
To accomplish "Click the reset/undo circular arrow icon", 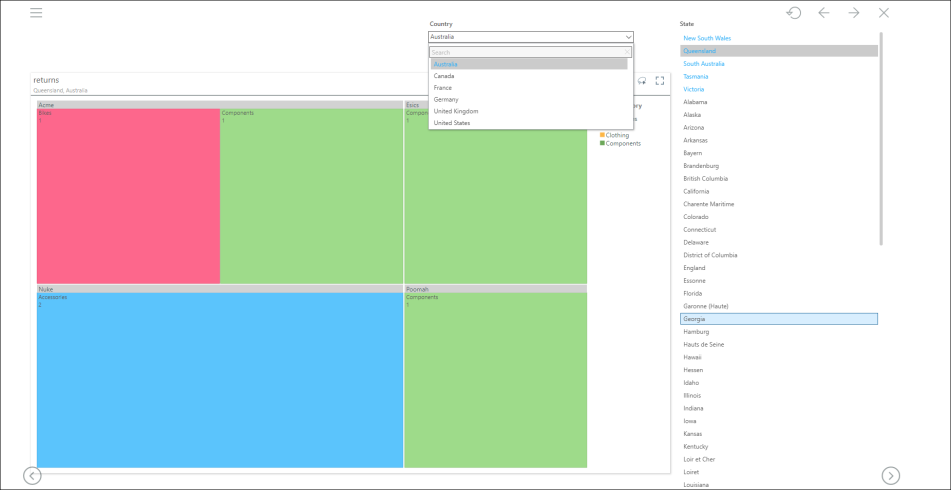I will [793, 13].
